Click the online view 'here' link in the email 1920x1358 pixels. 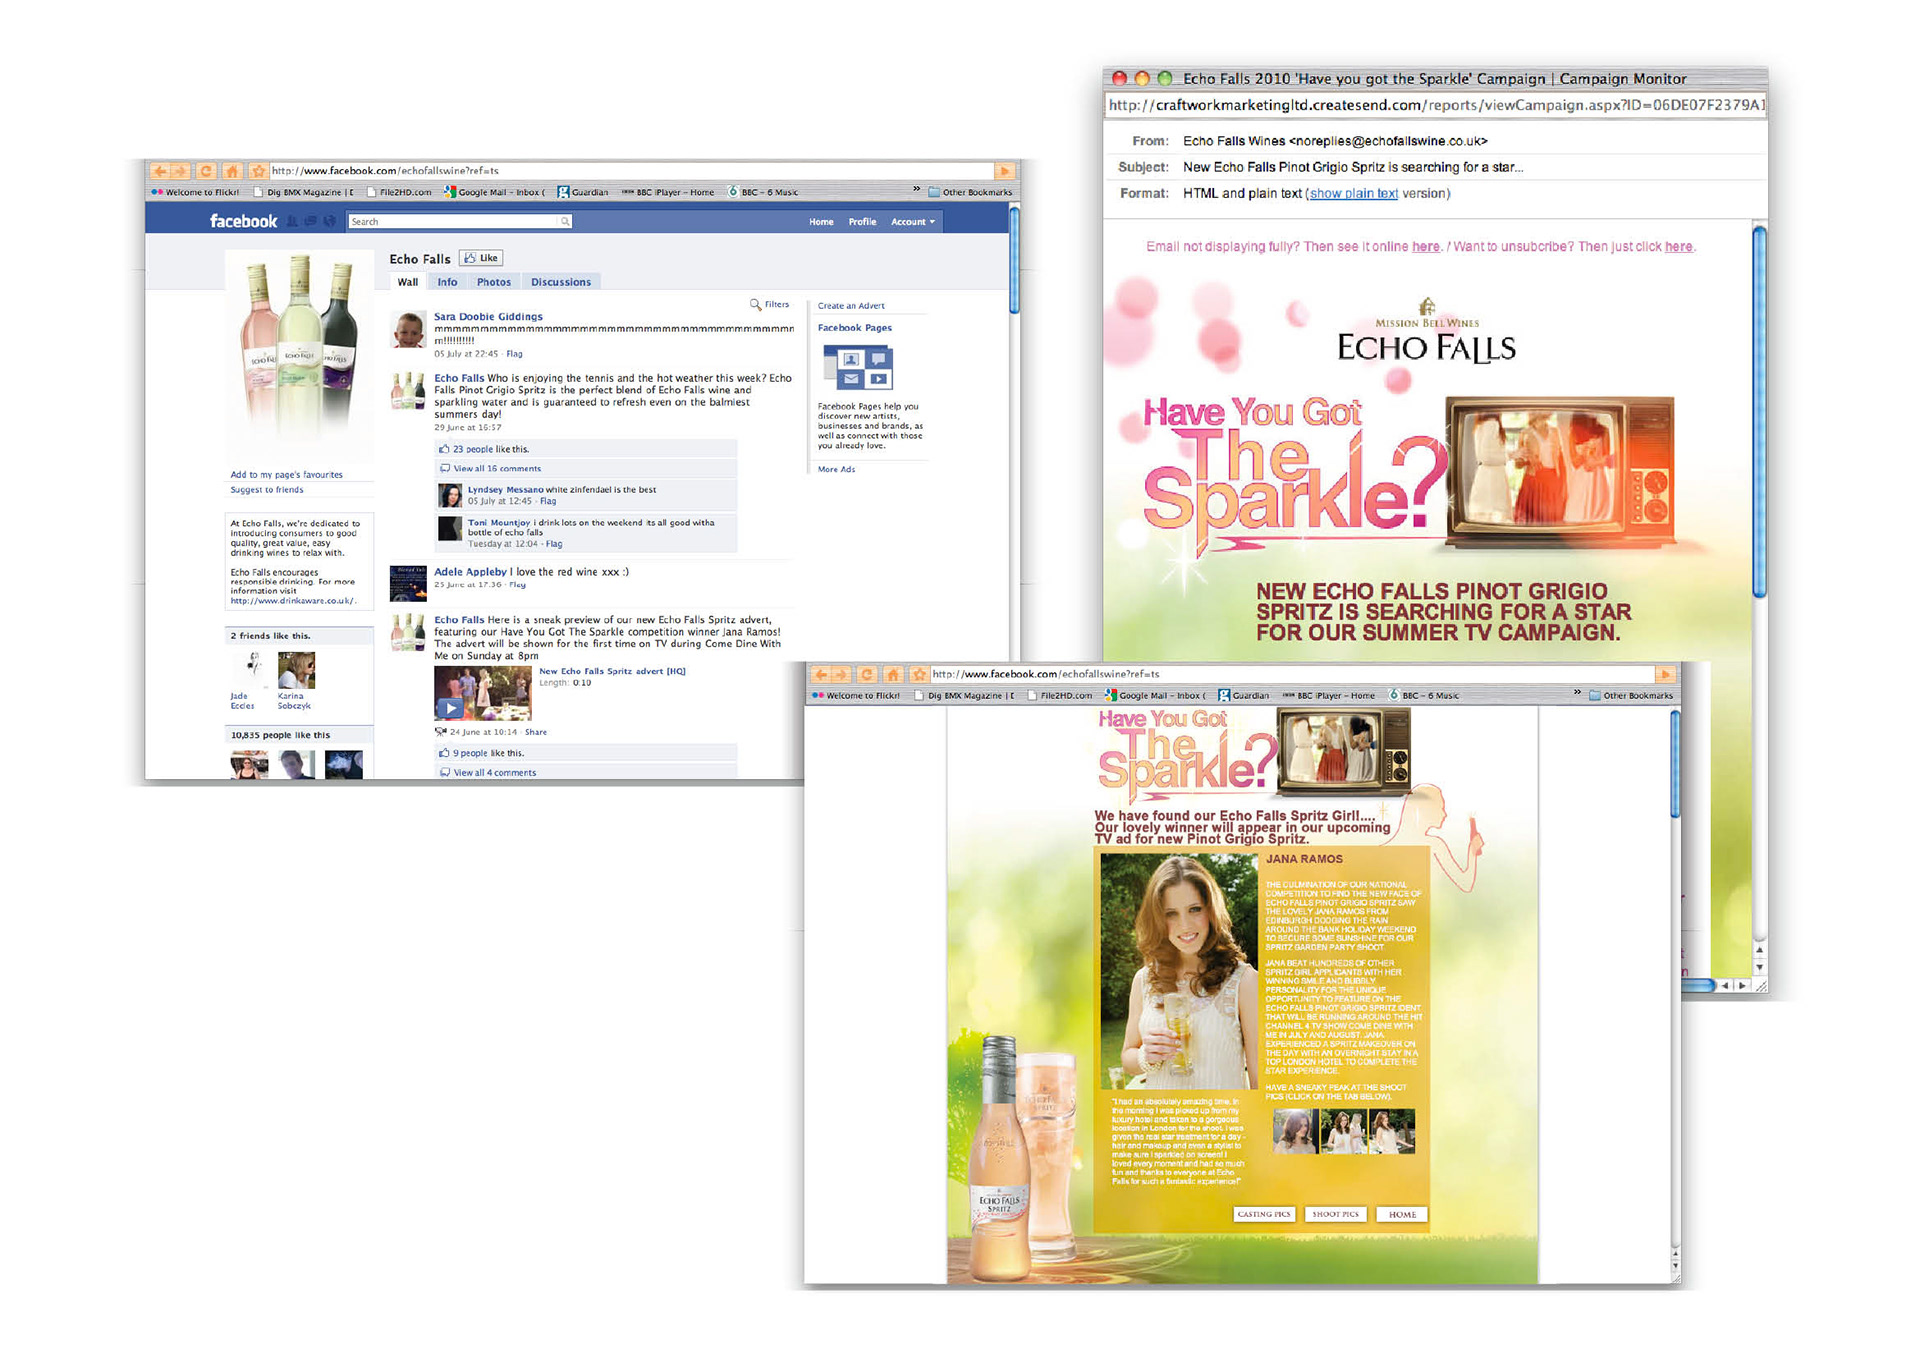(1426, 247)
